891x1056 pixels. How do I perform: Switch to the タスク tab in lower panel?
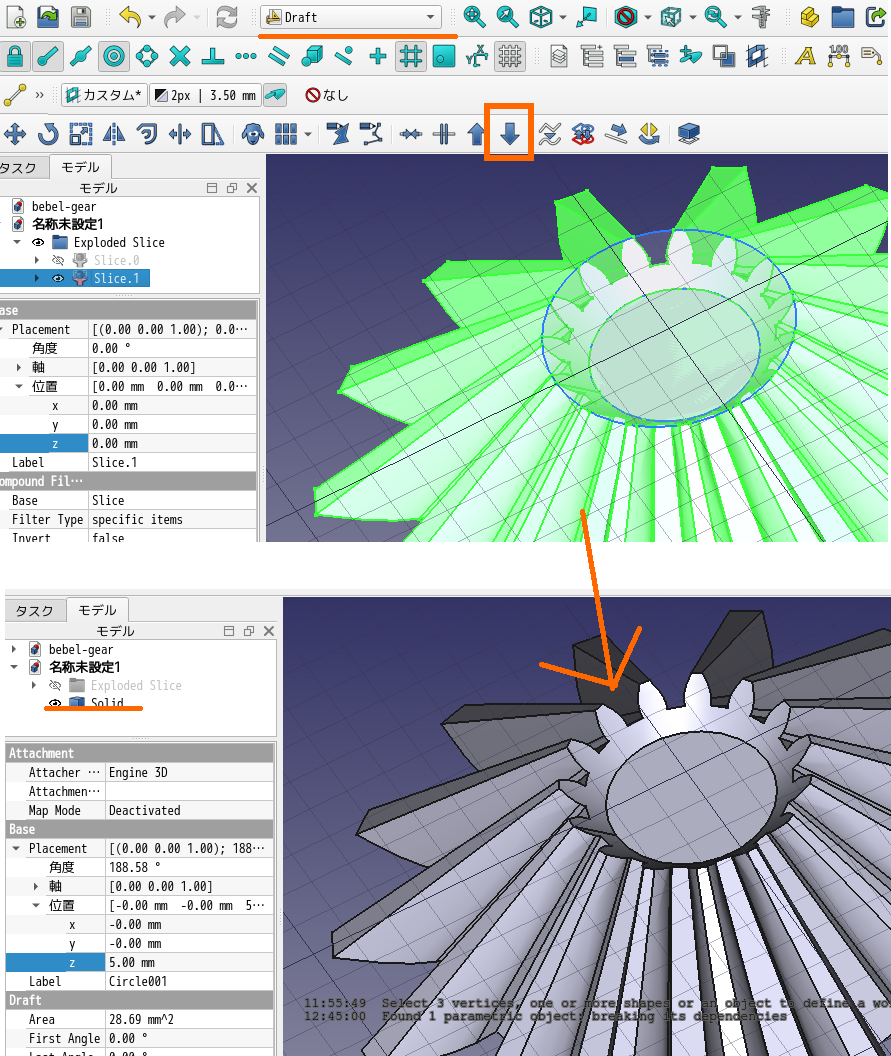click(x=35, y=611)
